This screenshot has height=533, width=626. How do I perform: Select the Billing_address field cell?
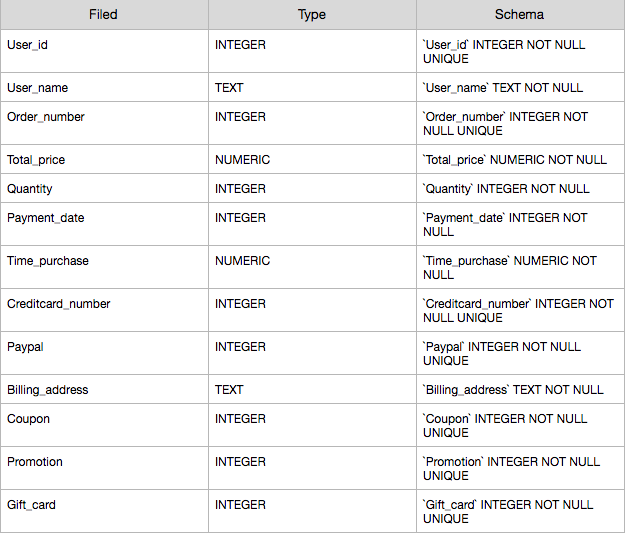tap(104, 389)
